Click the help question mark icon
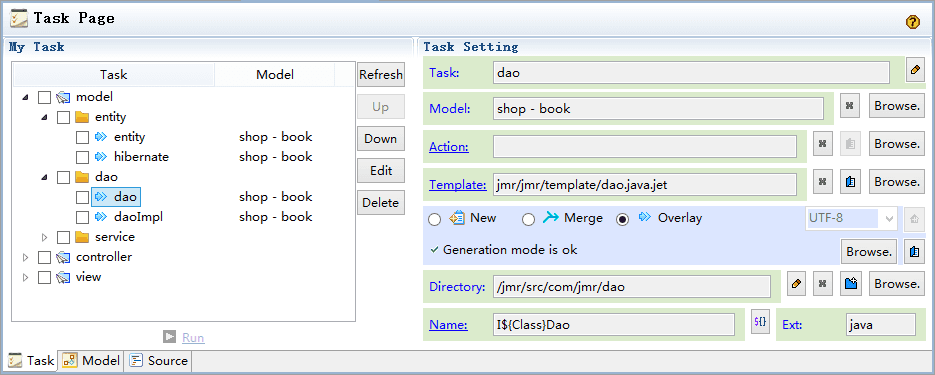The width and height of the screenshot is (935, 375). [912, 22]
